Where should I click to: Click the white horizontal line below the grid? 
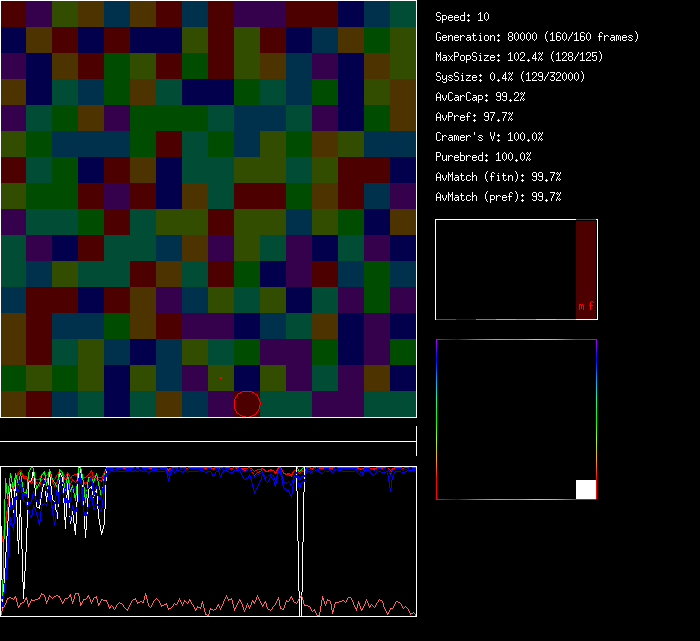pos(208,441)
